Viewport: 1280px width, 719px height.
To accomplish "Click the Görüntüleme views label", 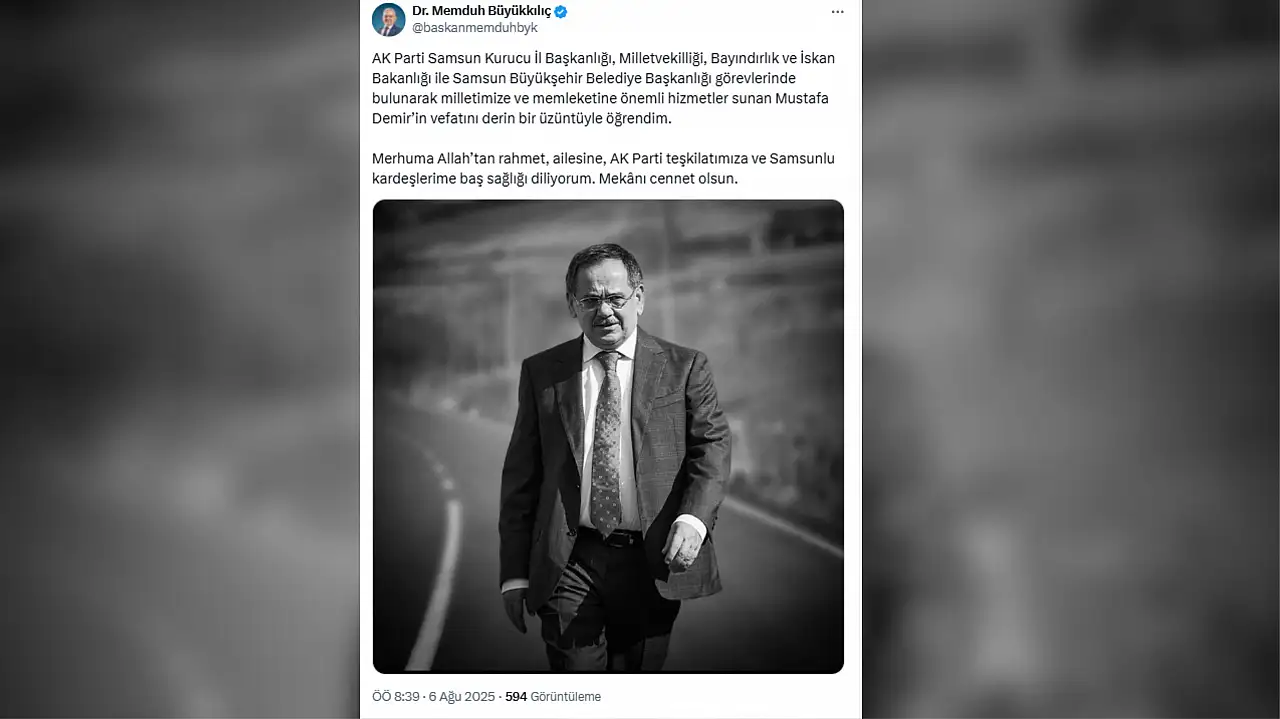I will pyautogui.click(x=566, y=696).
